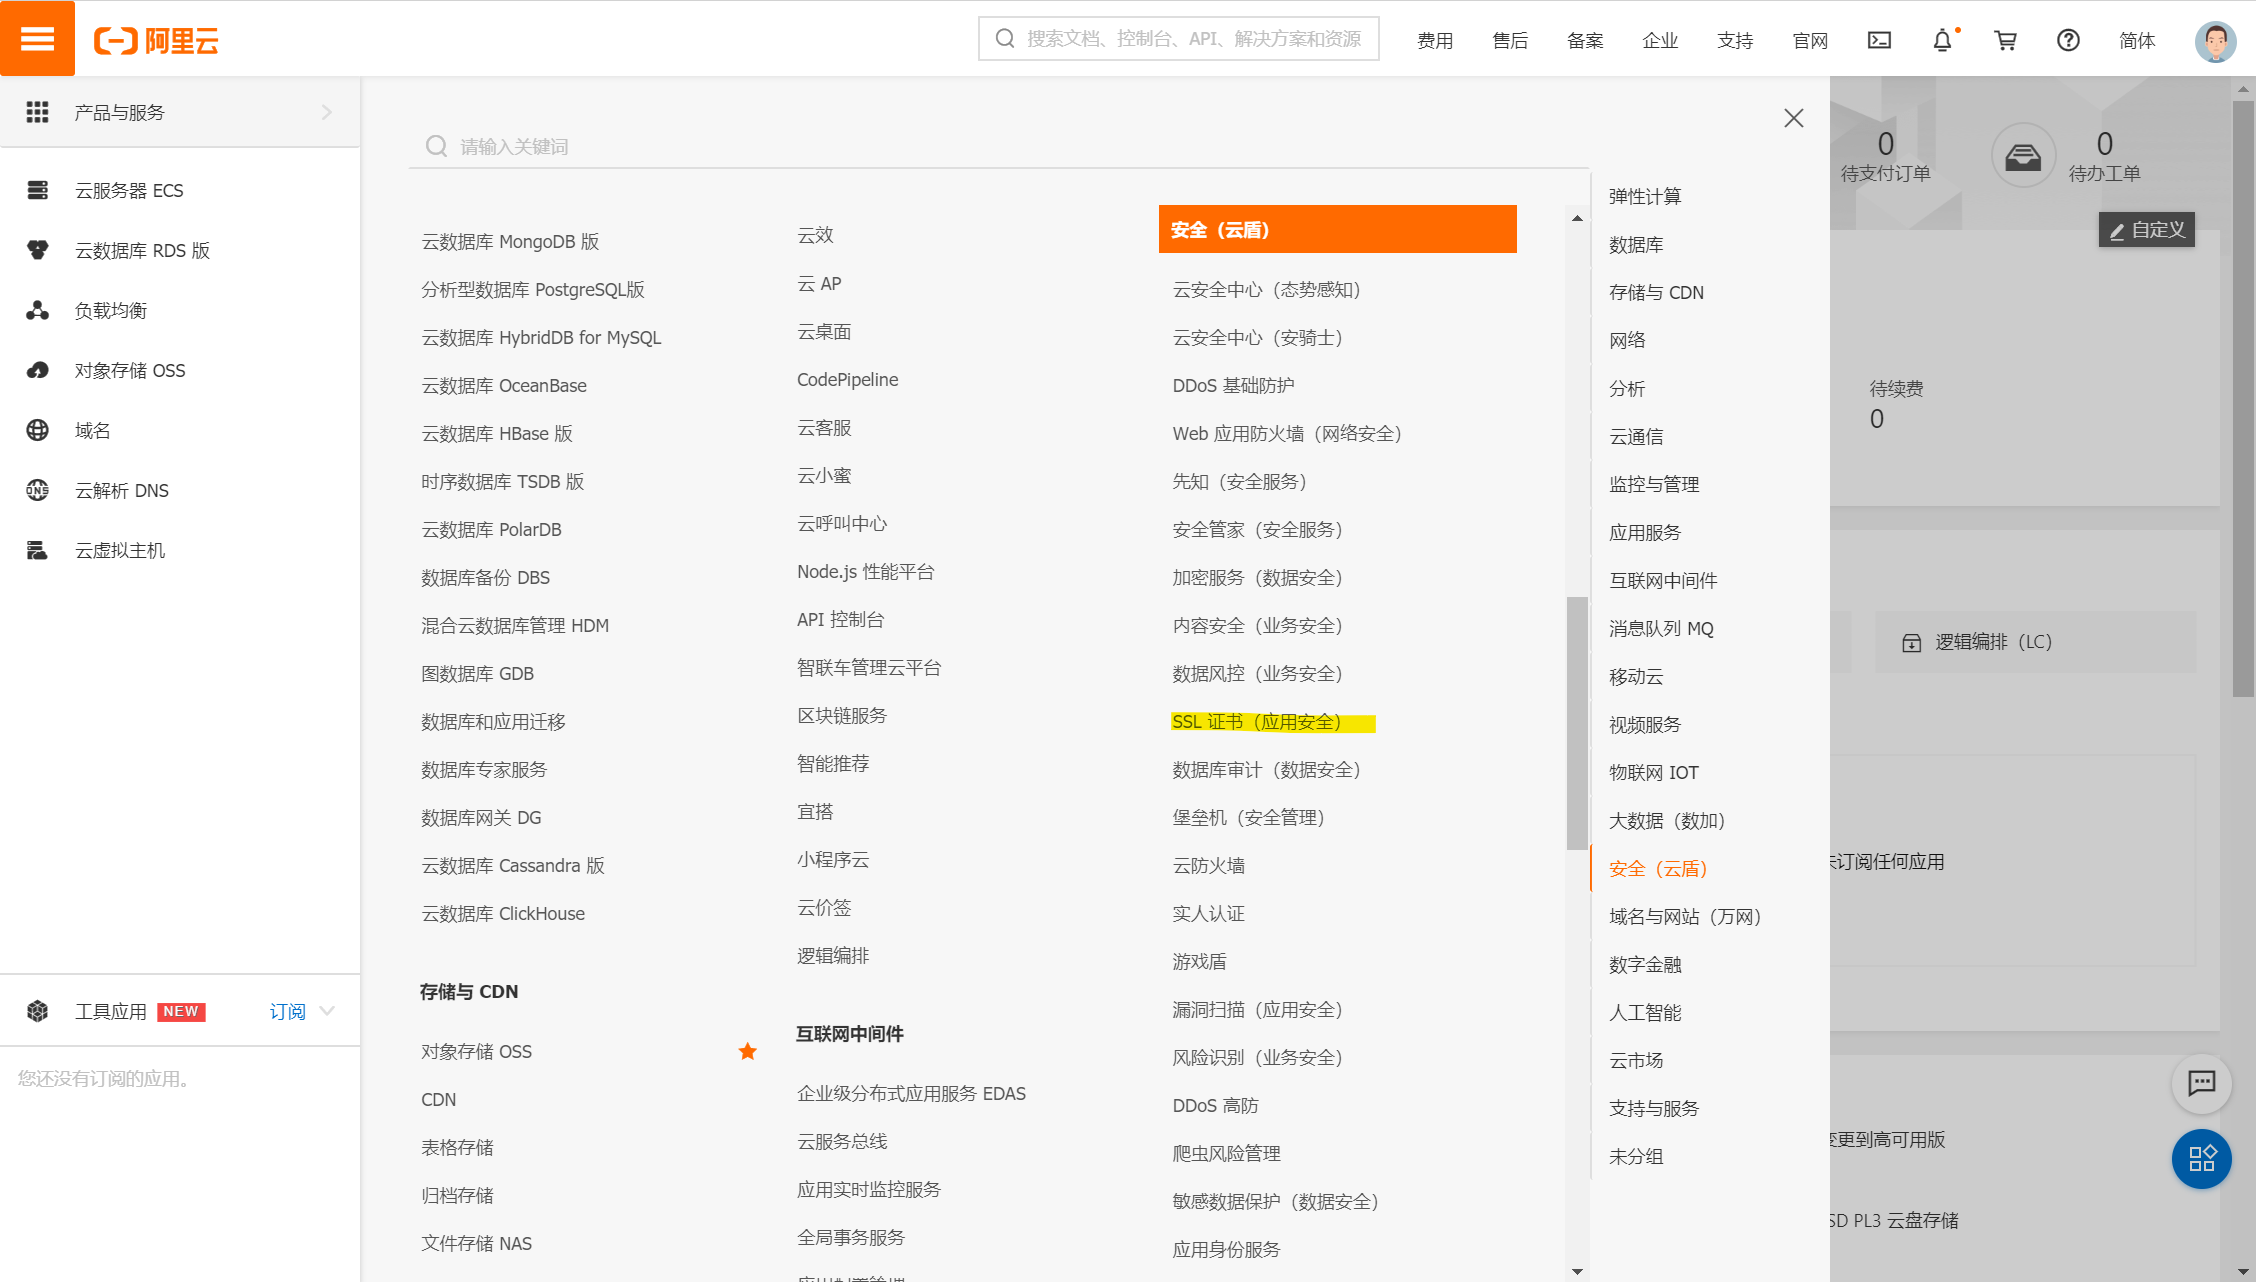Select the 弹性计算 category

tap(1645, 196)
